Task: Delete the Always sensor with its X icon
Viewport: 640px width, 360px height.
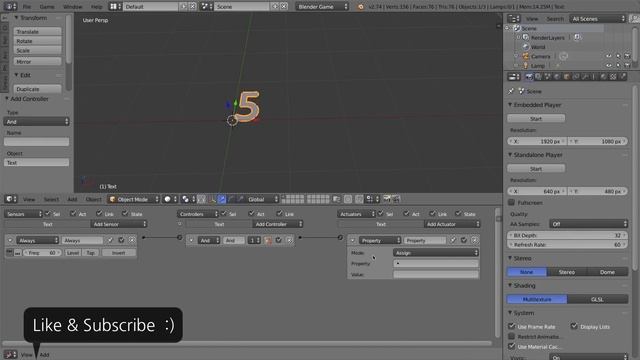Action: [x=132, y=240]
